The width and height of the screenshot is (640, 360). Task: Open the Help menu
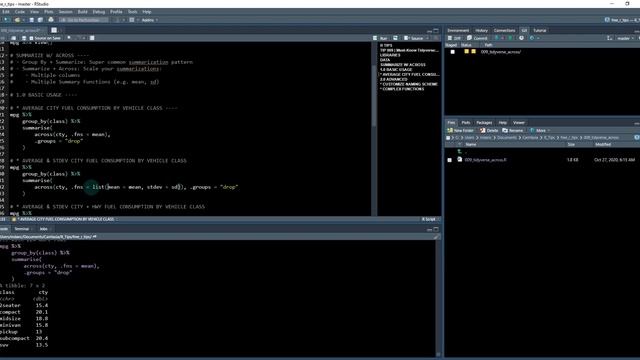tap(147, 12)
